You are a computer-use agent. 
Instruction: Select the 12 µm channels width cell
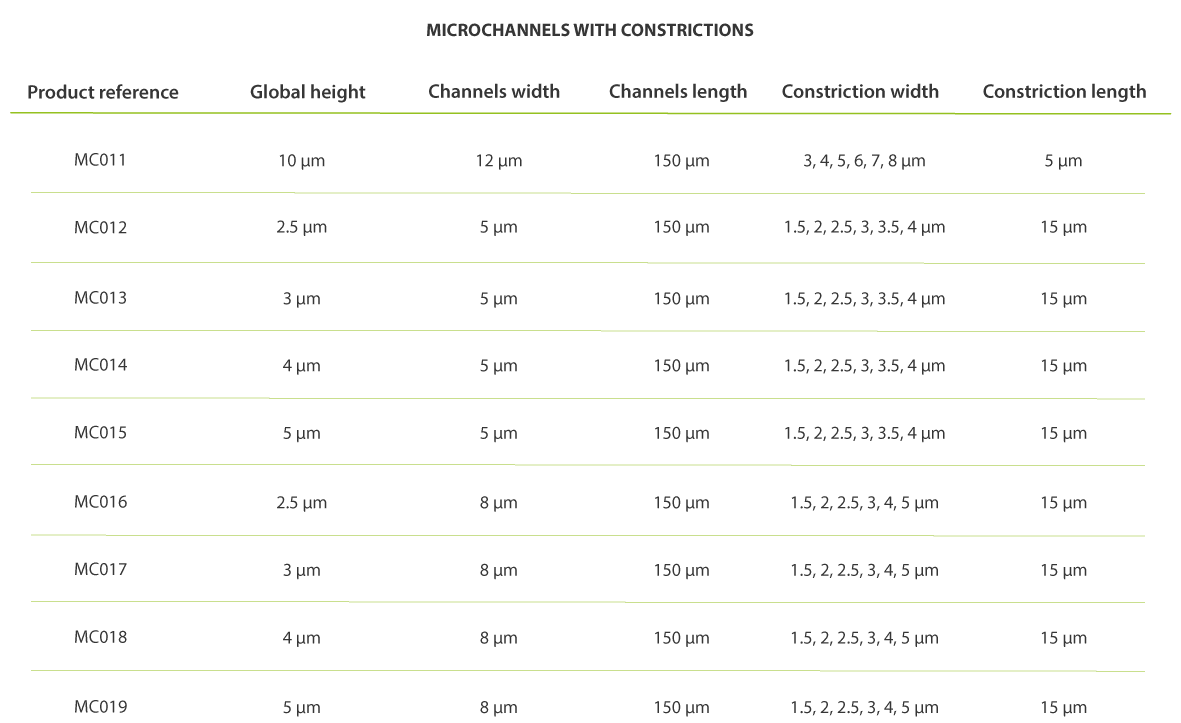tap(498, 160)
